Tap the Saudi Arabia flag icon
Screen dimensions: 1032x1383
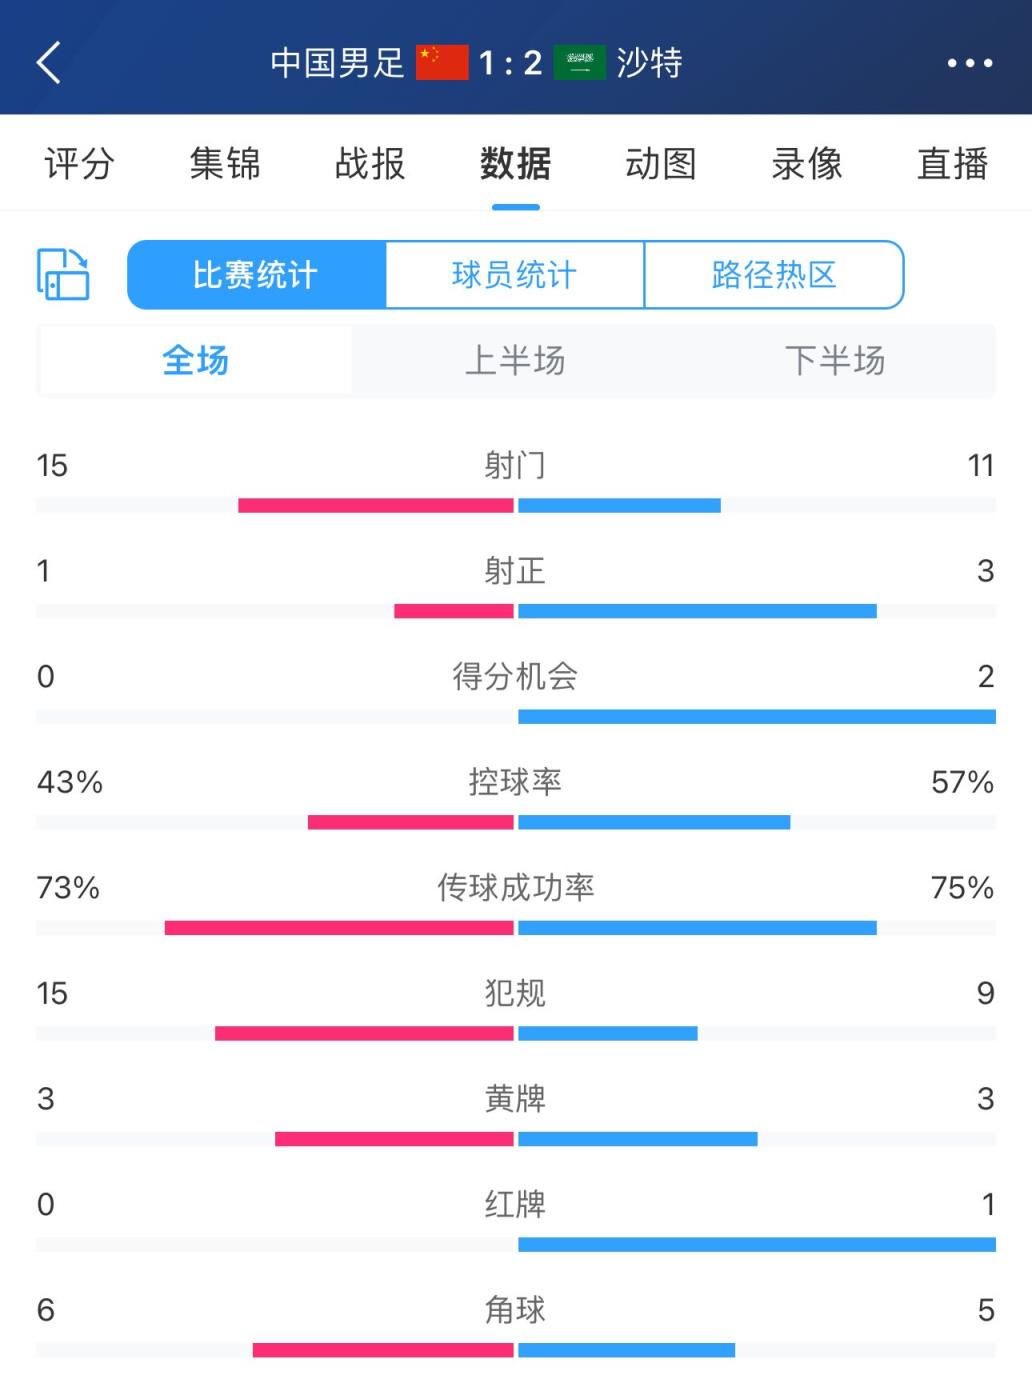click(580, 62)
